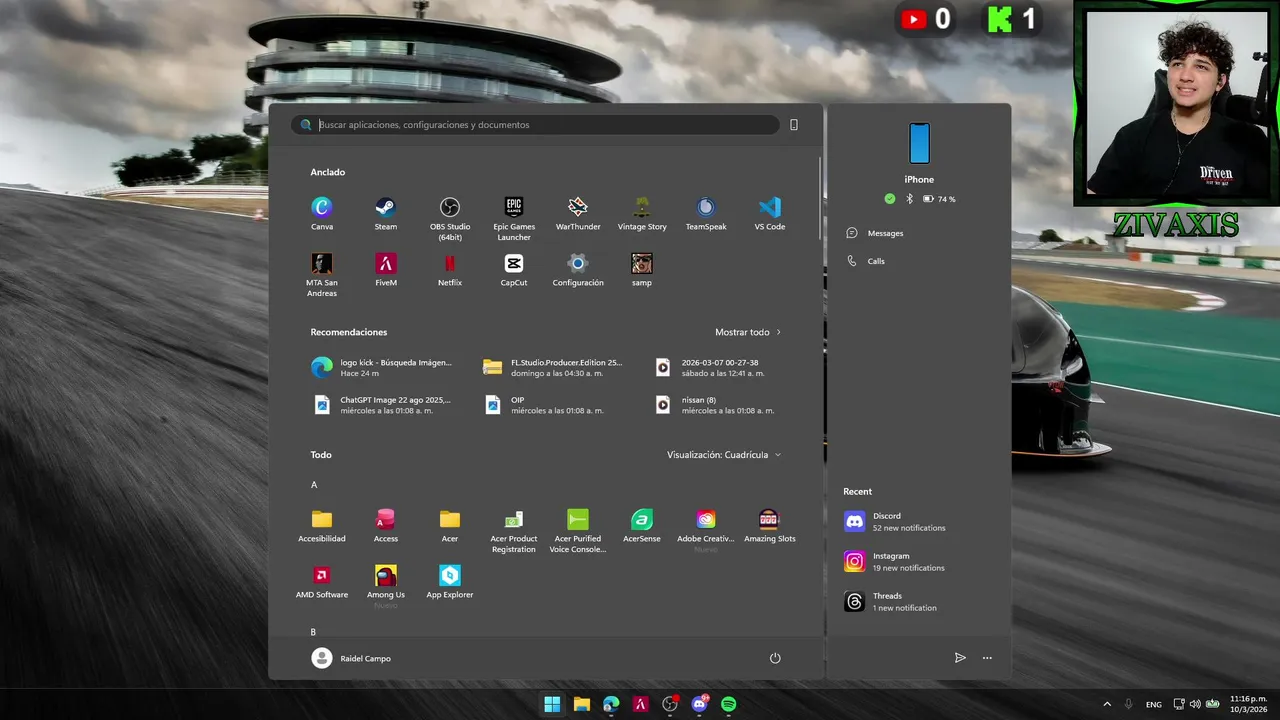This screenshot has height=720, width=1280.
Task: Open Discord from the taskbar
Action: pyautogui.click(x=700, y=704)
